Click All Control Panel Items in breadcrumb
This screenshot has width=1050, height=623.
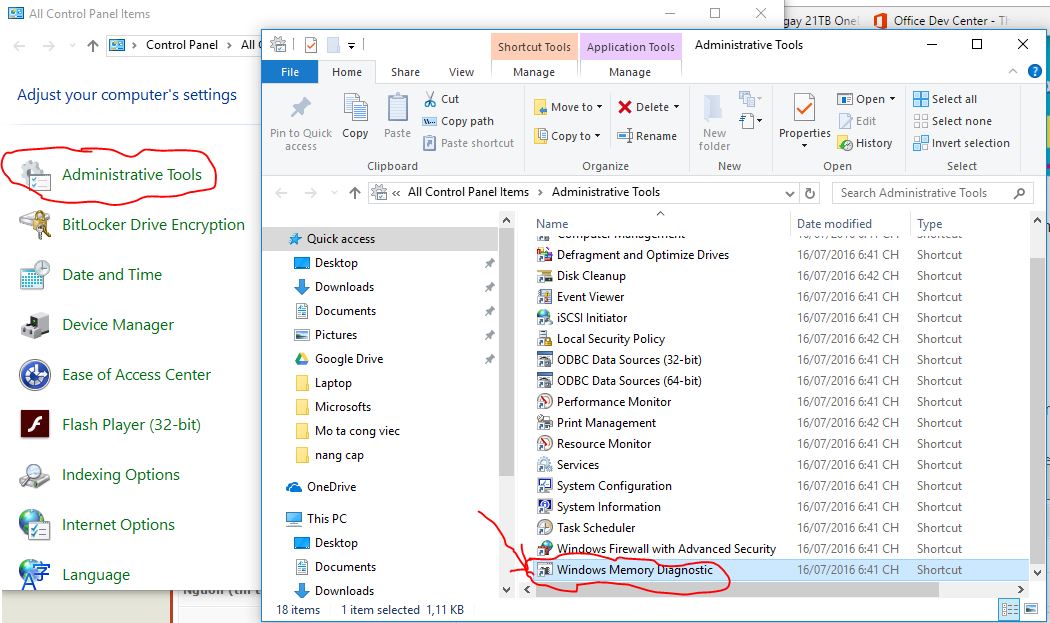[468, 192]
